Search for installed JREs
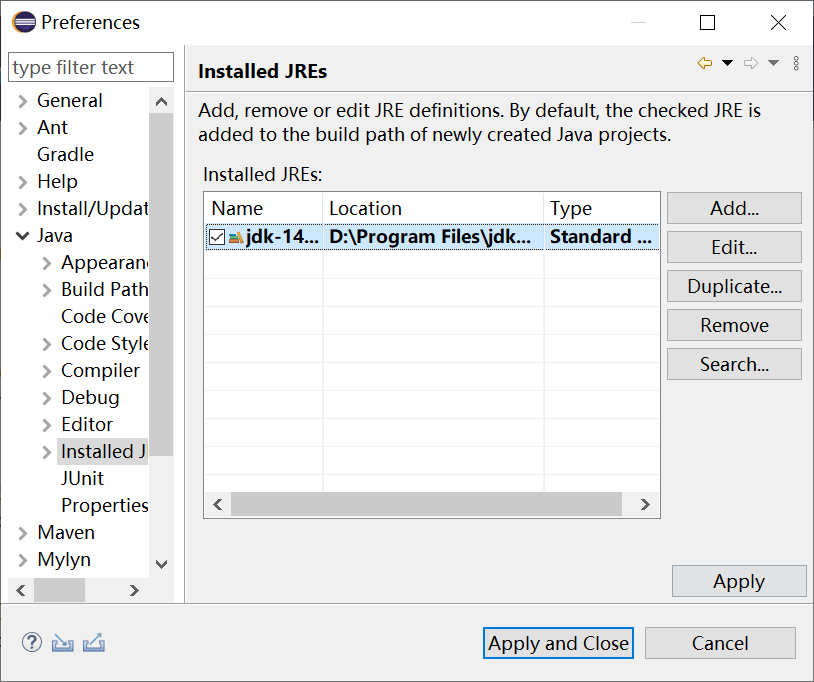This screenshot has height=682, width=814. 734,364
